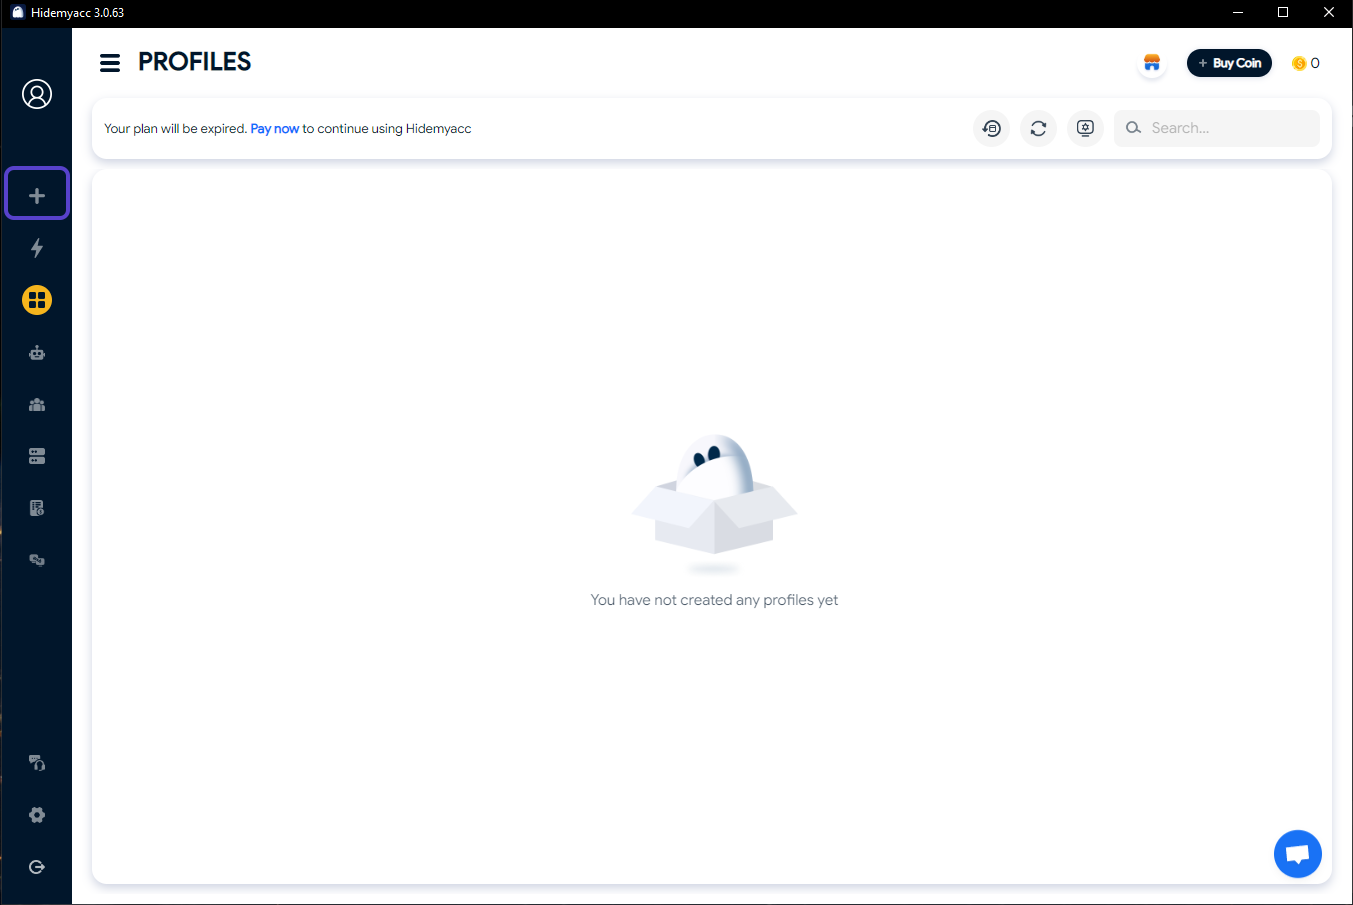Open the Marketplace store icon near Buy Coin
The image size is (1353, 905).
pos(1151,63)
